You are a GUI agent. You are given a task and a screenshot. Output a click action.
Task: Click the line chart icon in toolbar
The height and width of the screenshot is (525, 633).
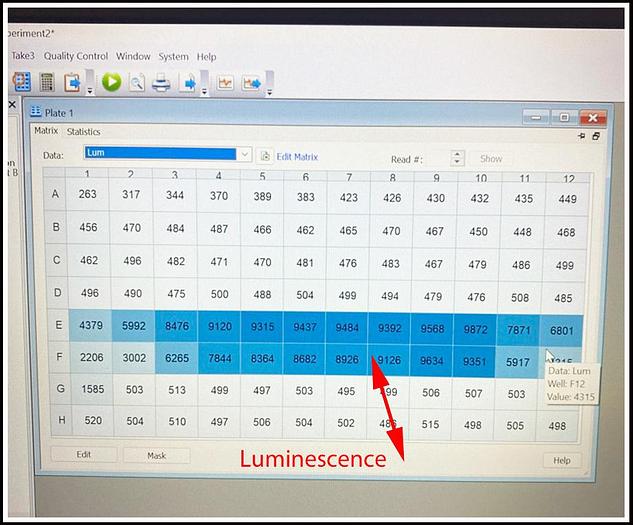pyautogui.click(x=225, y=83)
